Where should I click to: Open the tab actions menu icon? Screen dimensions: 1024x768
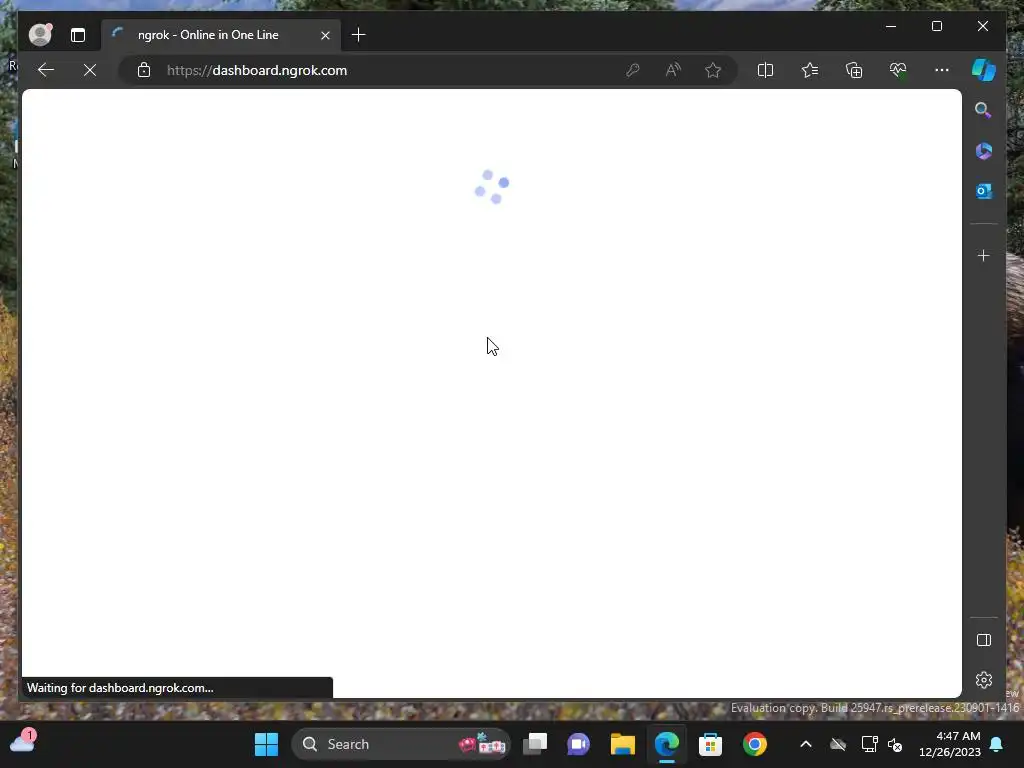click(78, 35)
